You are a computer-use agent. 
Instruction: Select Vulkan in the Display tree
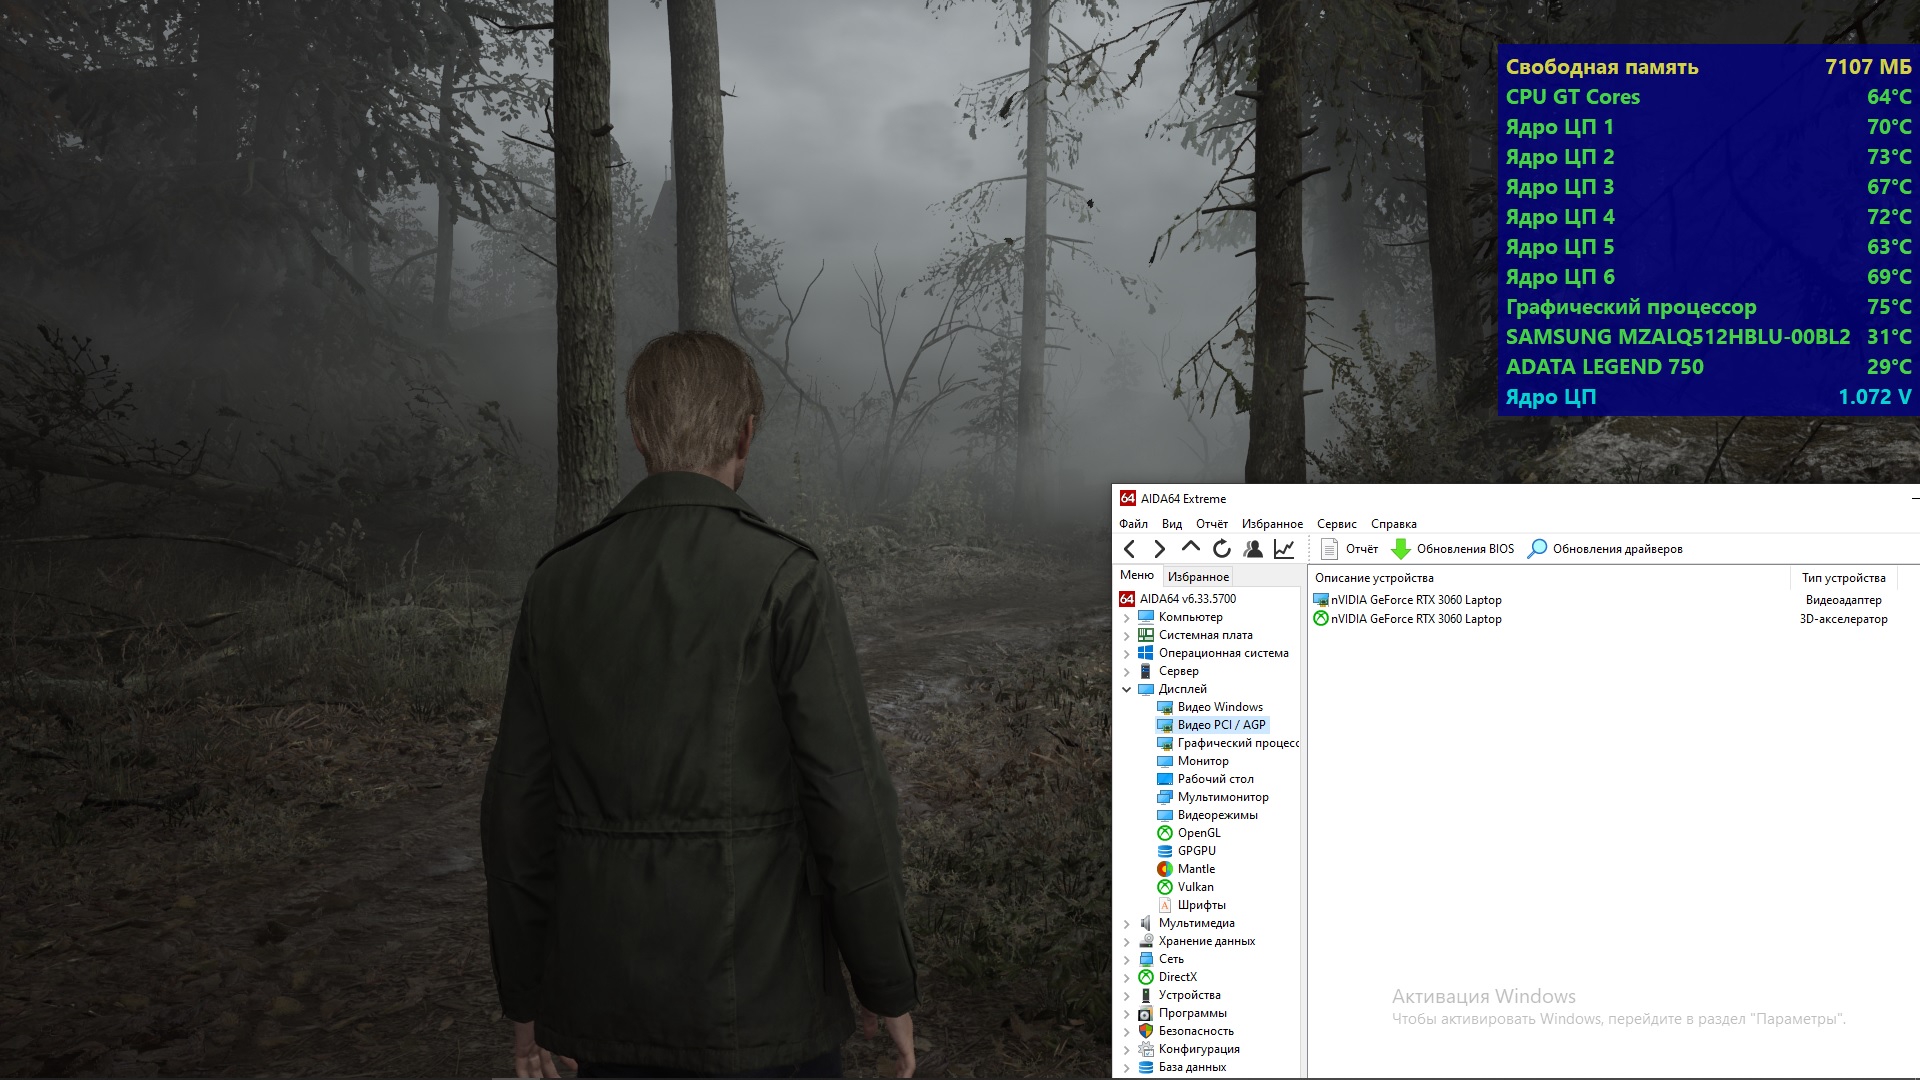(x=1195, y=887)
